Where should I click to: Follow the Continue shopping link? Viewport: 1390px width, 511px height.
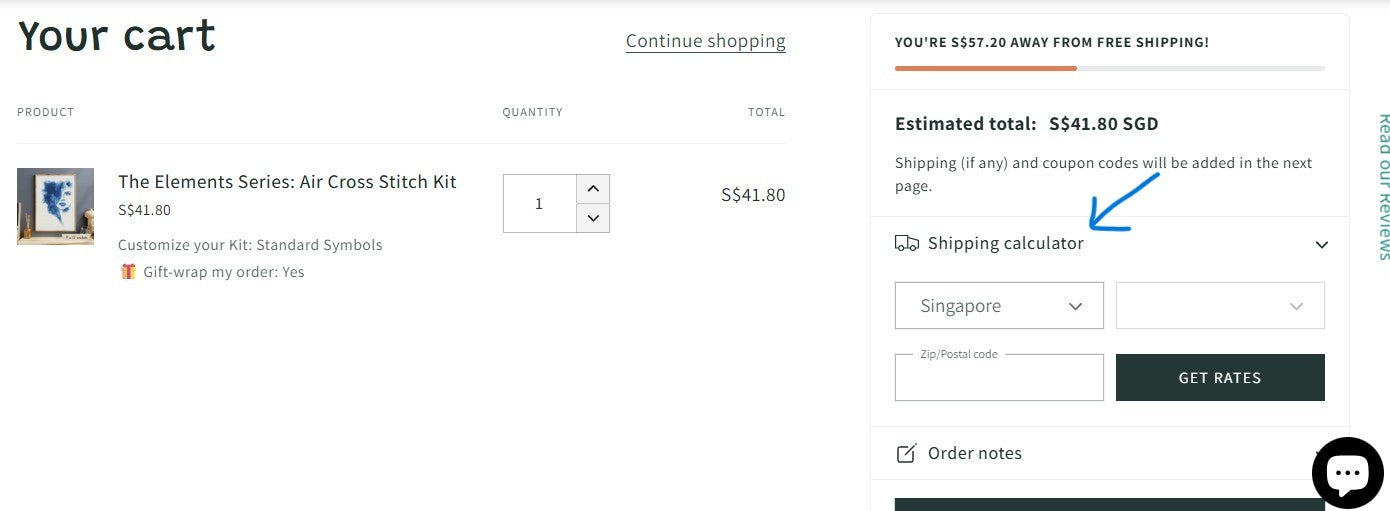(x=705, y=41)
